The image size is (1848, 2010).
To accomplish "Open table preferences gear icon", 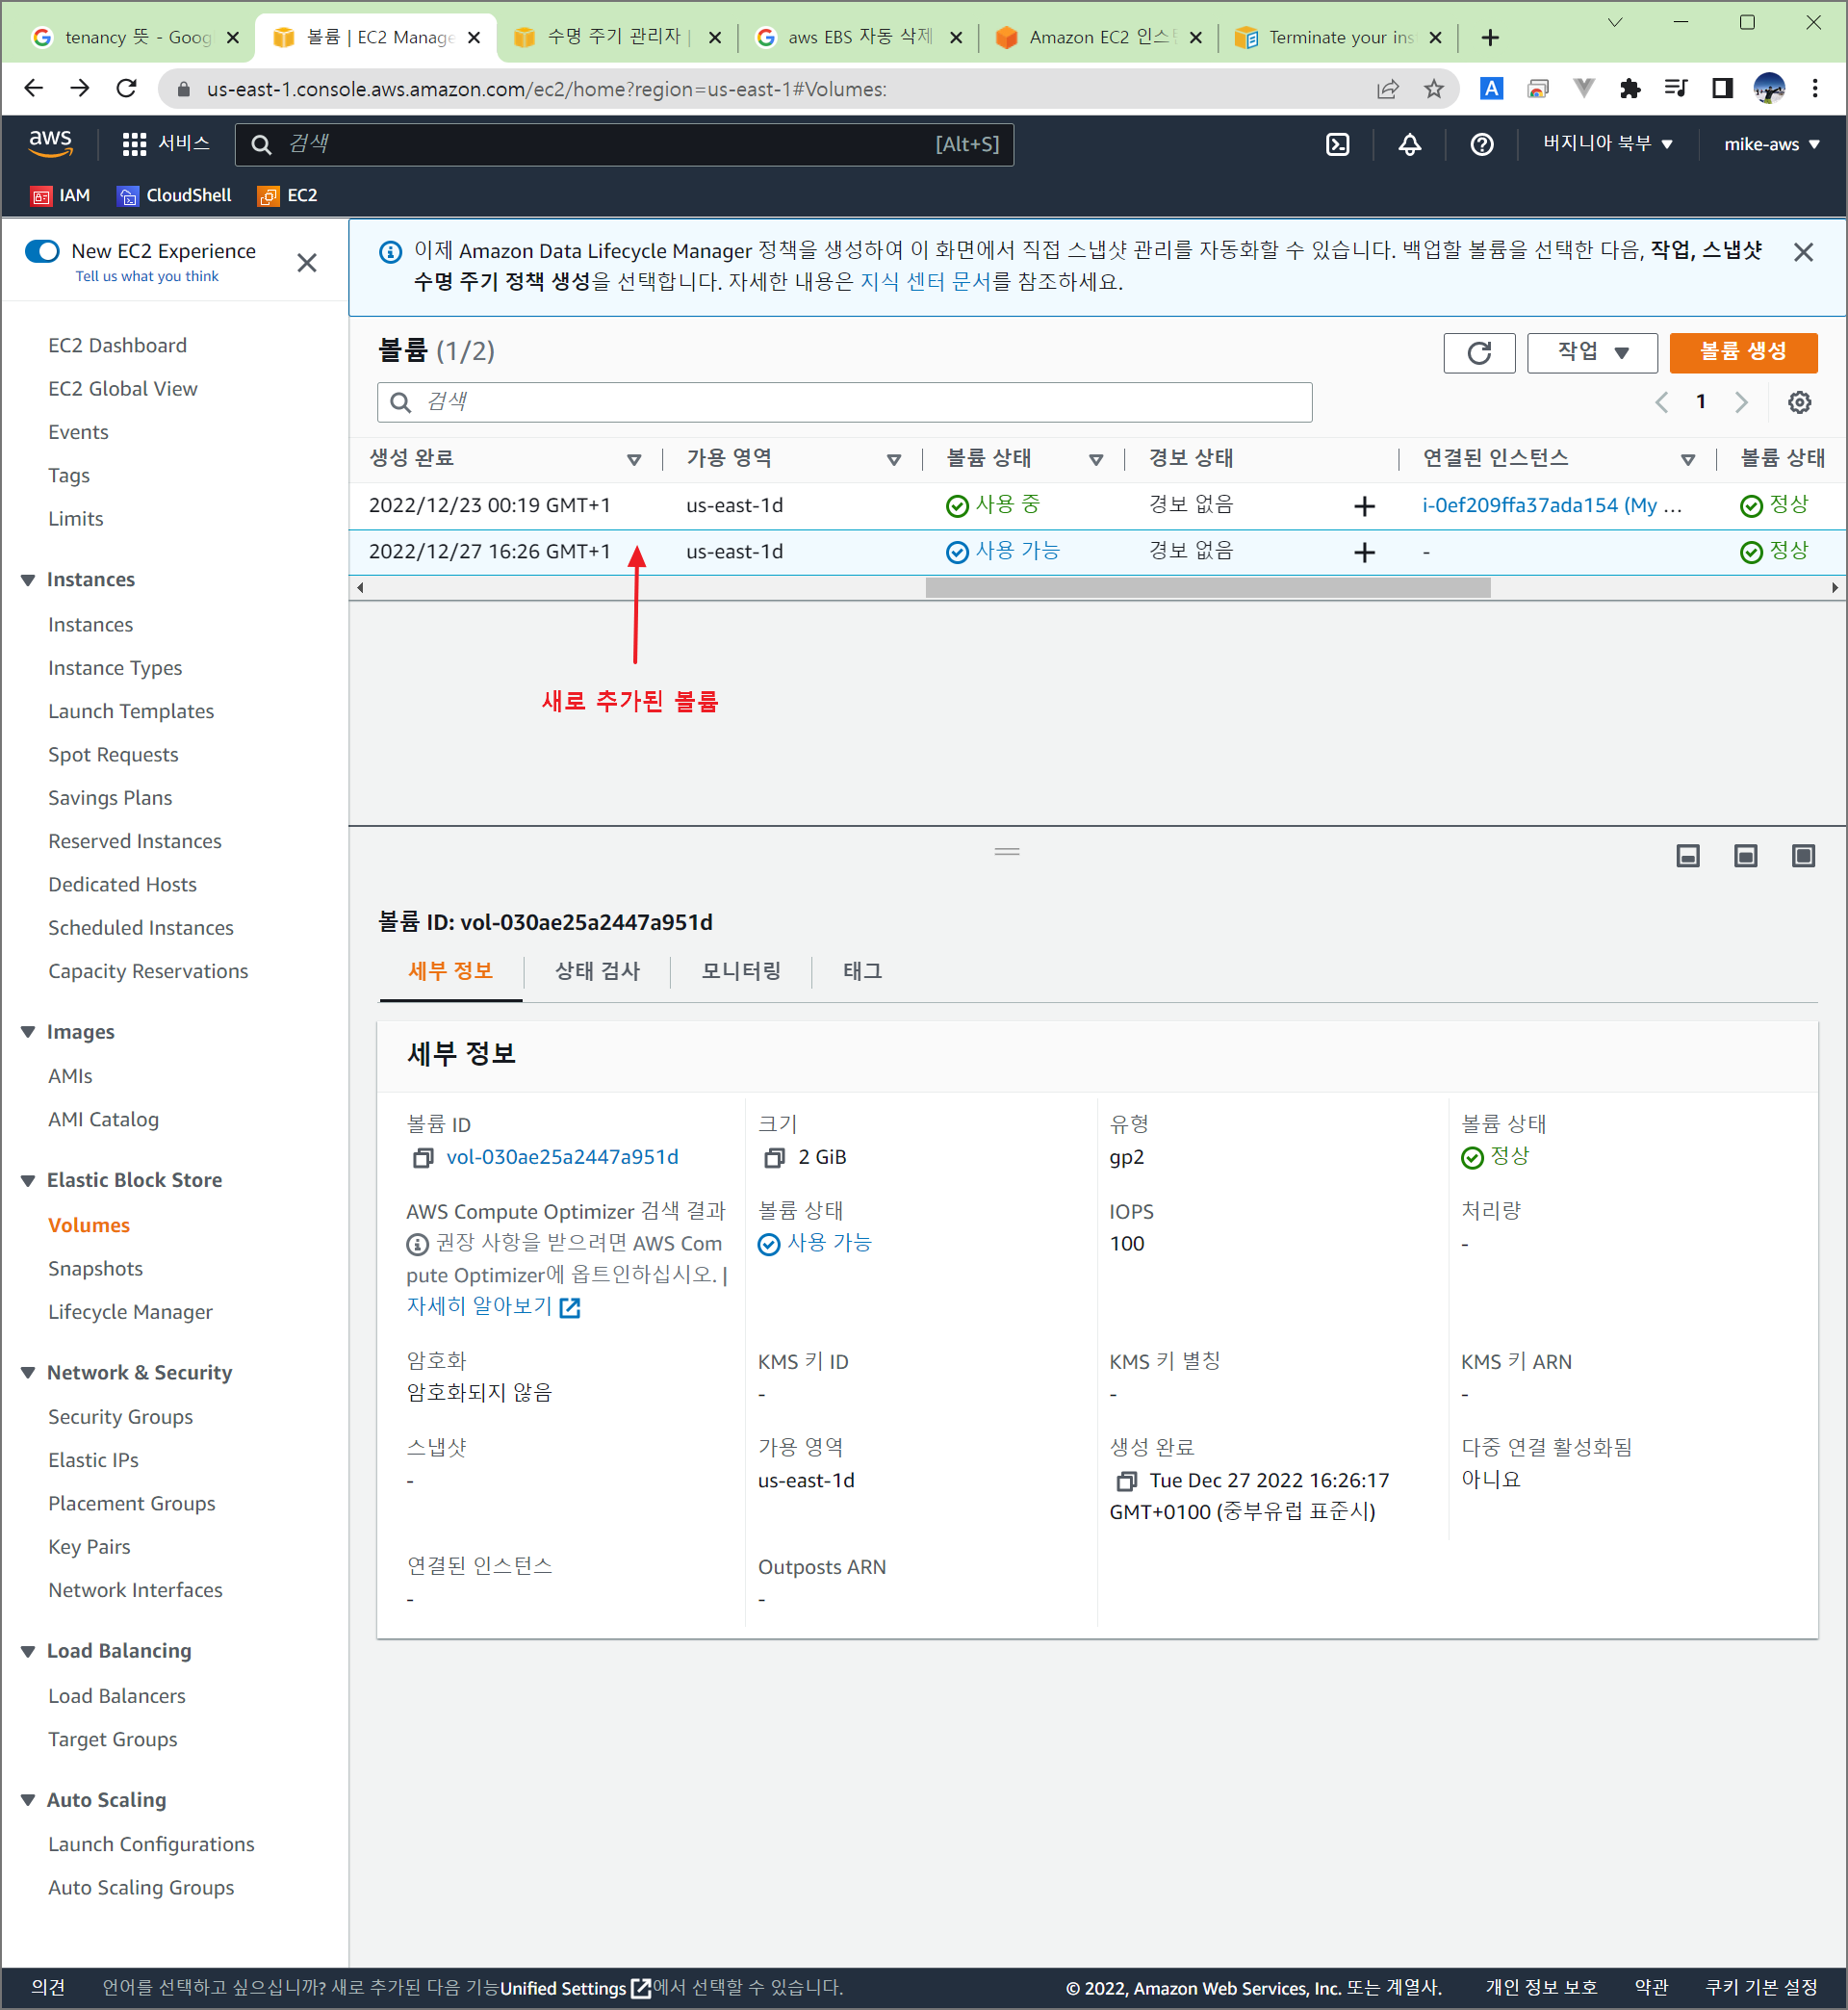I will [1799, 402].
